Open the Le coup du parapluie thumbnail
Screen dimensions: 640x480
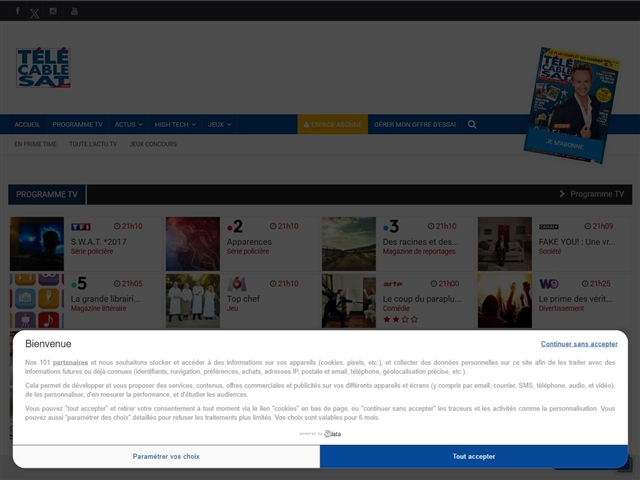pos(349,301)
